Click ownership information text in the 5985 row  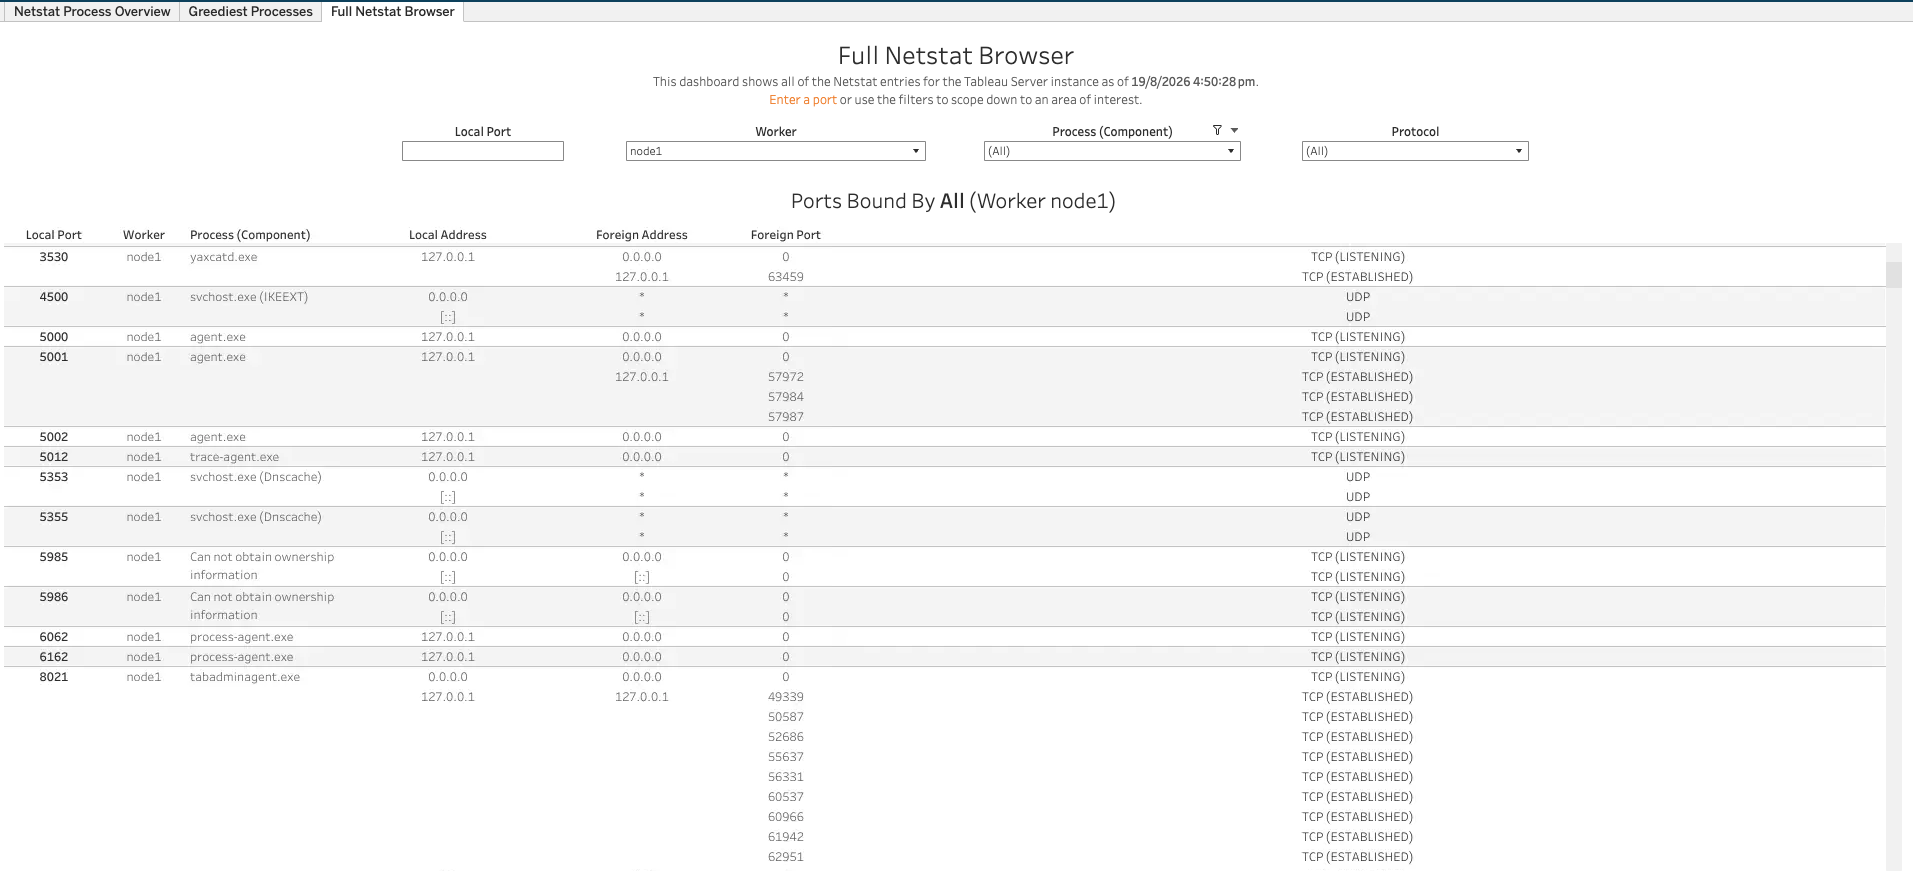[262, 566]
